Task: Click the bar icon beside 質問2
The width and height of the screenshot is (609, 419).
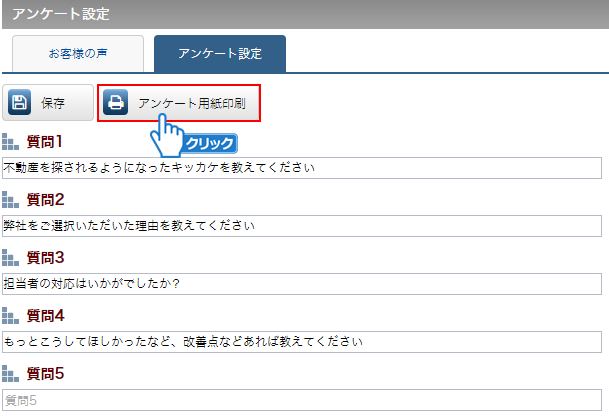Action: pyautogui.click(x=11, y=200)
